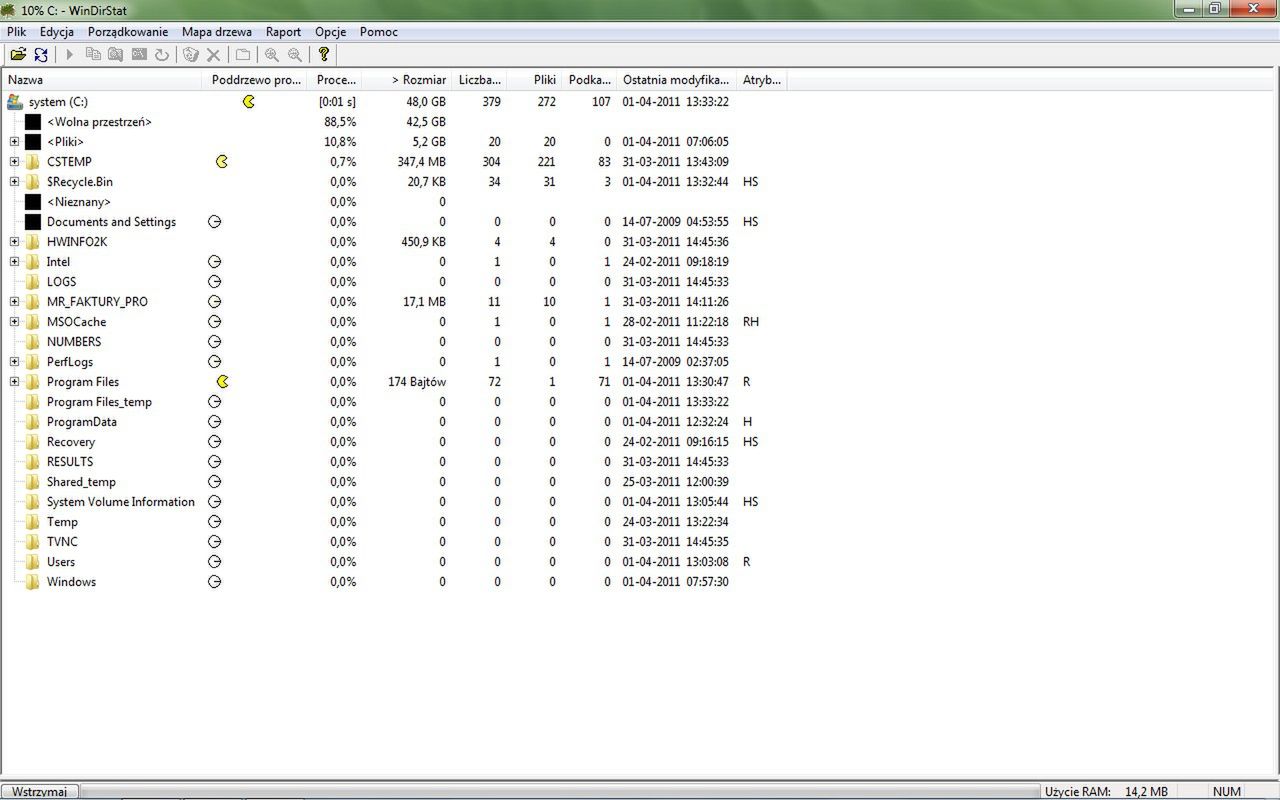The width and height of the screenshot is (1280, 800).
Task: Expand the $Recycle.Bin node
Action: pyautogui.click(x=15, y=181)
